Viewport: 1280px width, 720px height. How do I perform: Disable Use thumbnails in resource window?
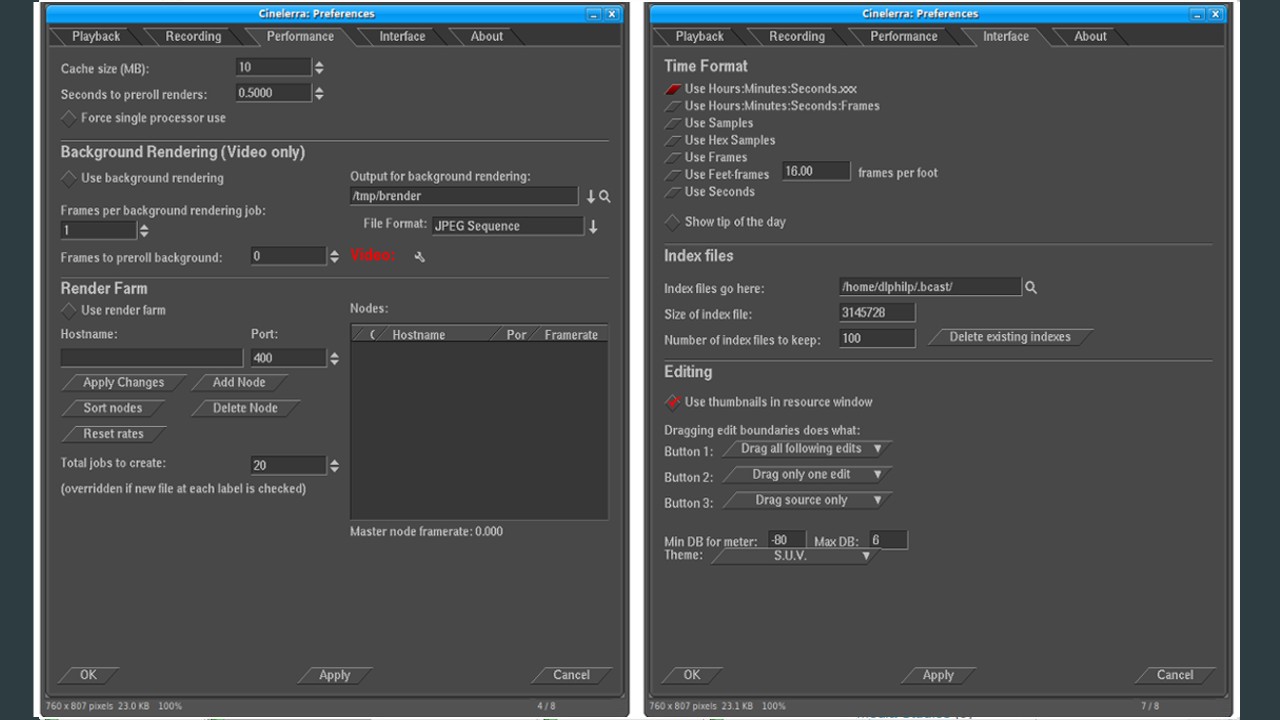pos(673,402)
